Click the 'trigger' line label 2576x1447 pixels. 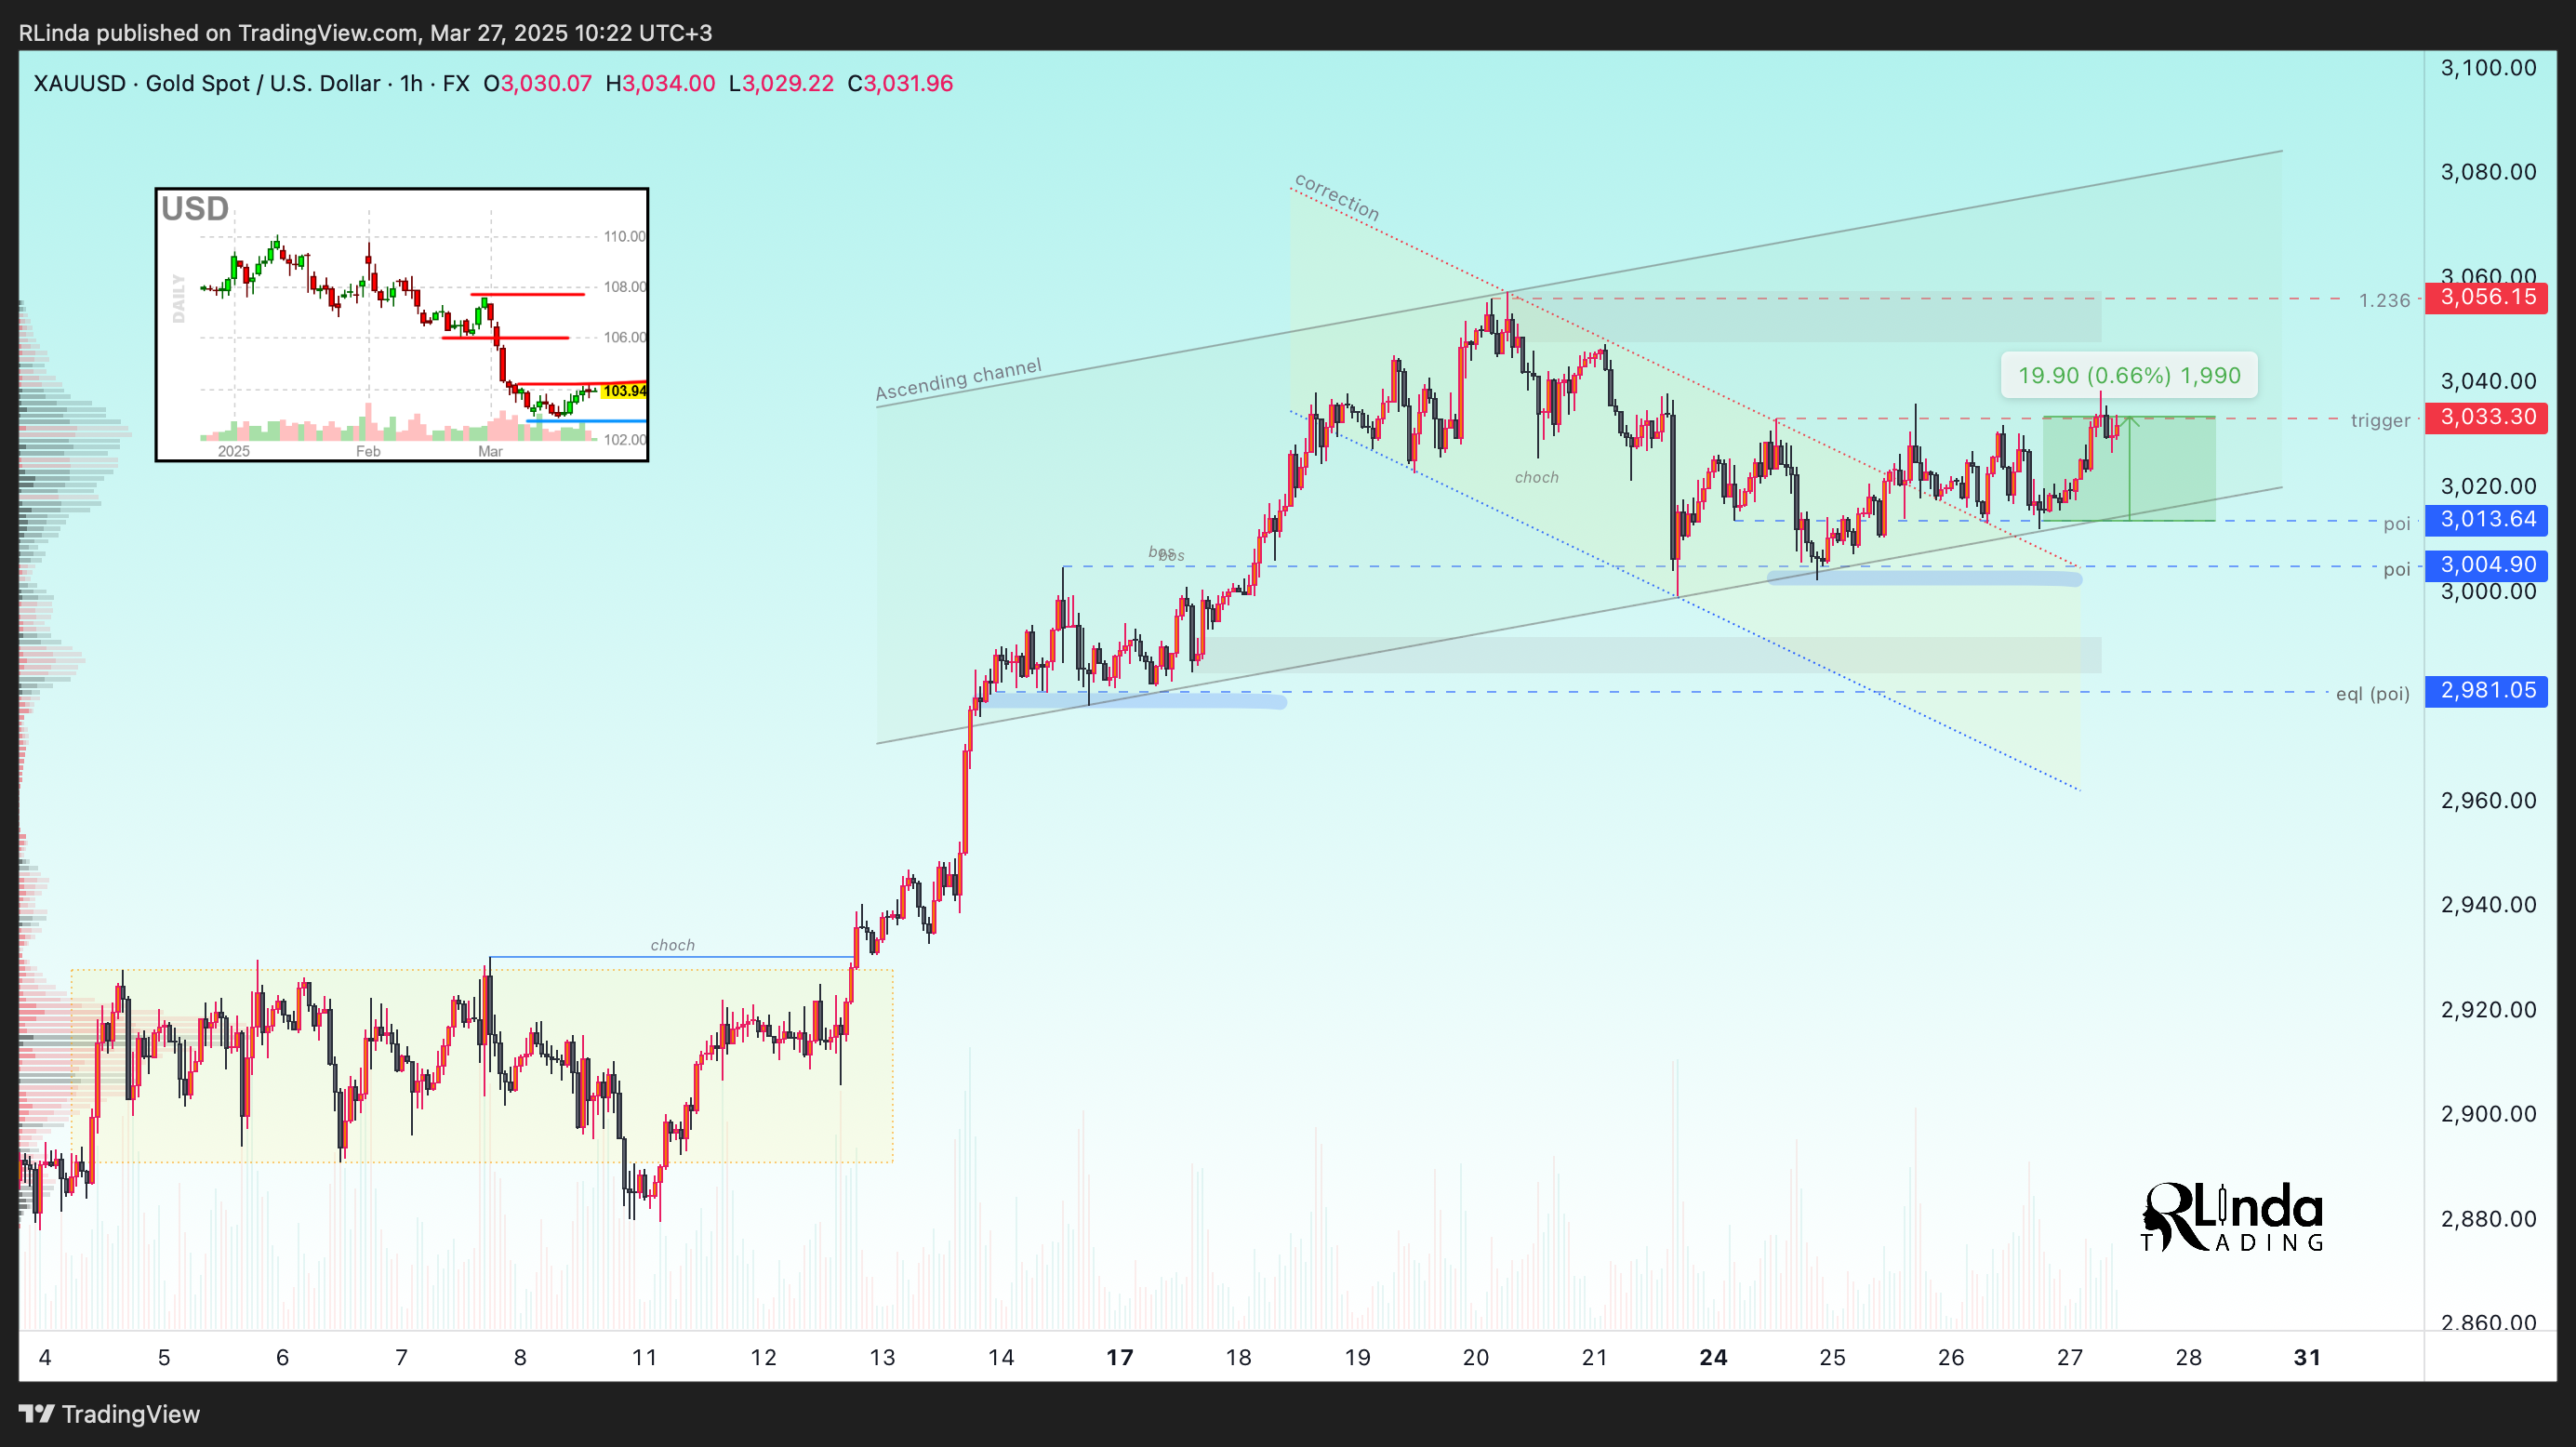click(x=2380, y=421)
